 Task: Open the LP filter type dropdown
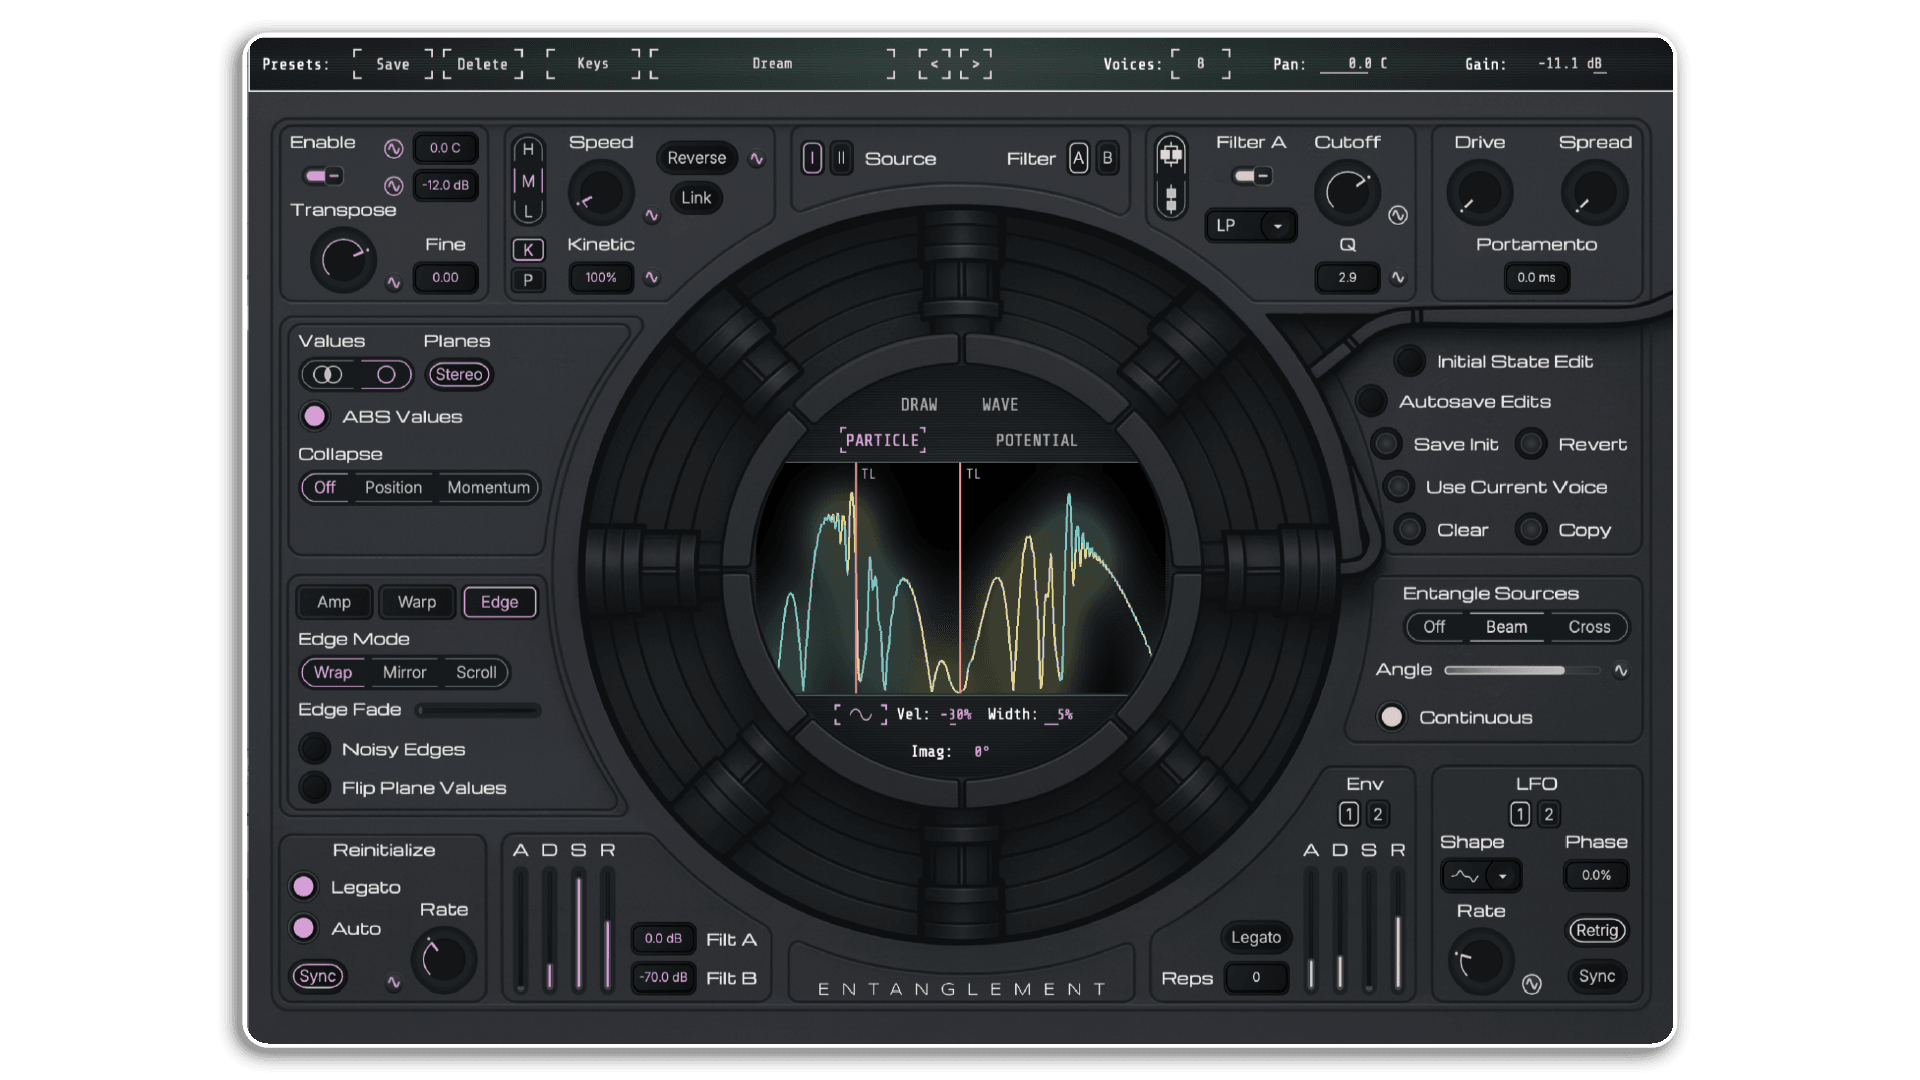[x=1250, y=226]
